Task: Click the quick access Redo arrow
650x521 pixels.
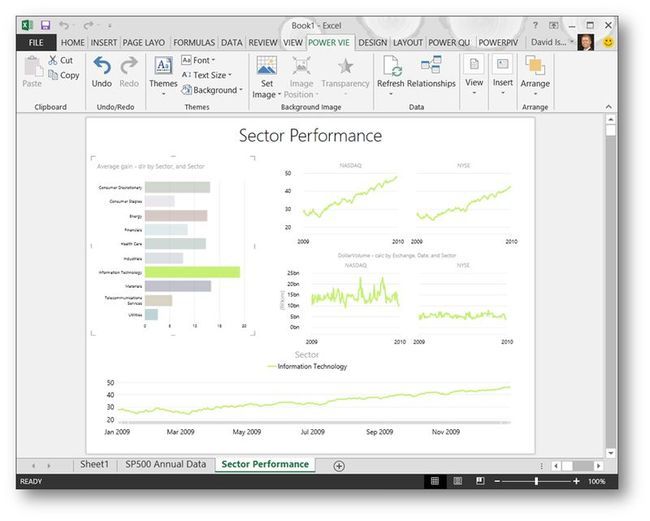Action: tap(88, 25)
